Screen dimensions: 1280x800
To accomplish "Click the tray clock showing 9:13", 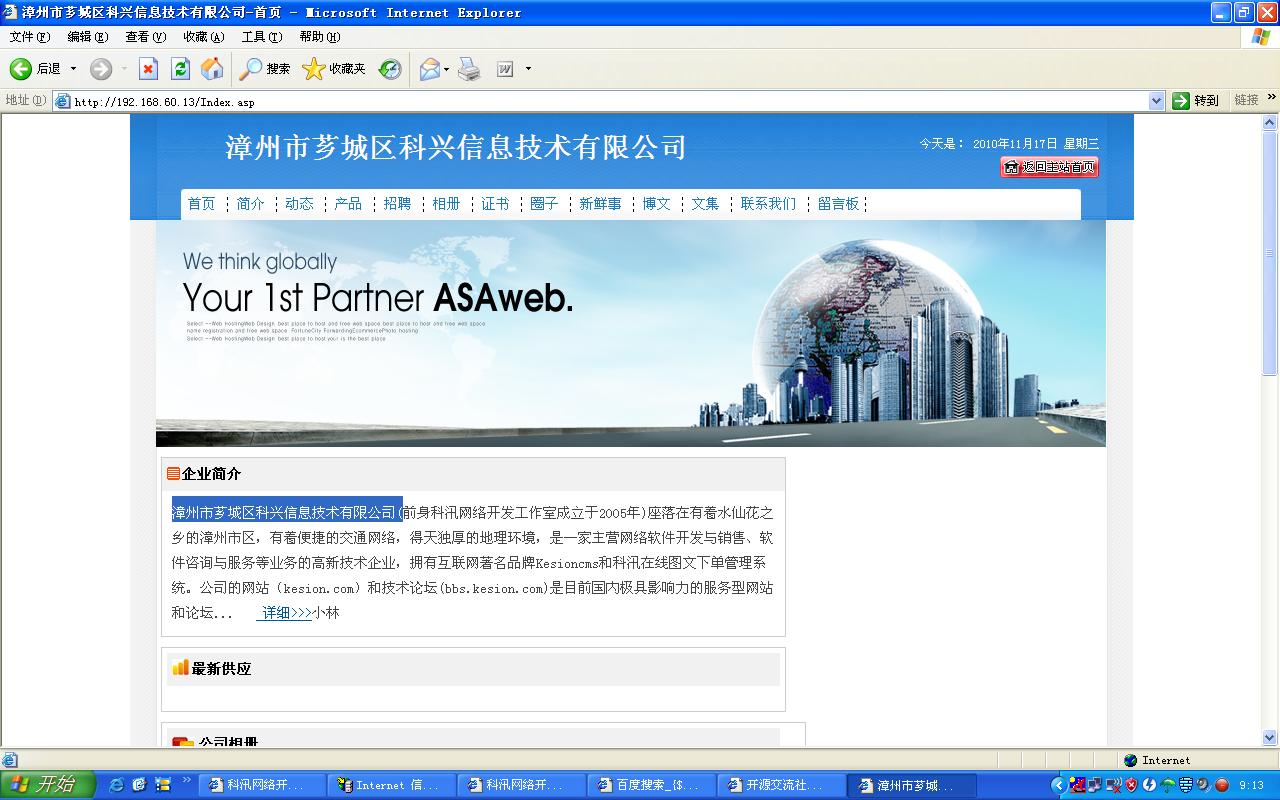I will (x=1251, y=785).
